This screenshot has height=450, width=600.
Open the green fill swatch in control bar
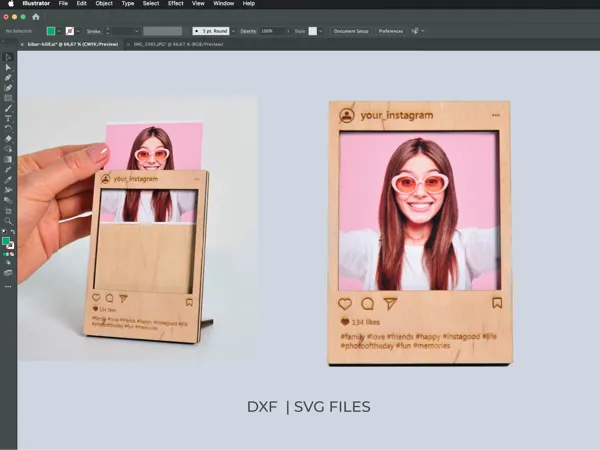pyautogui.click(x=51, y=31)
